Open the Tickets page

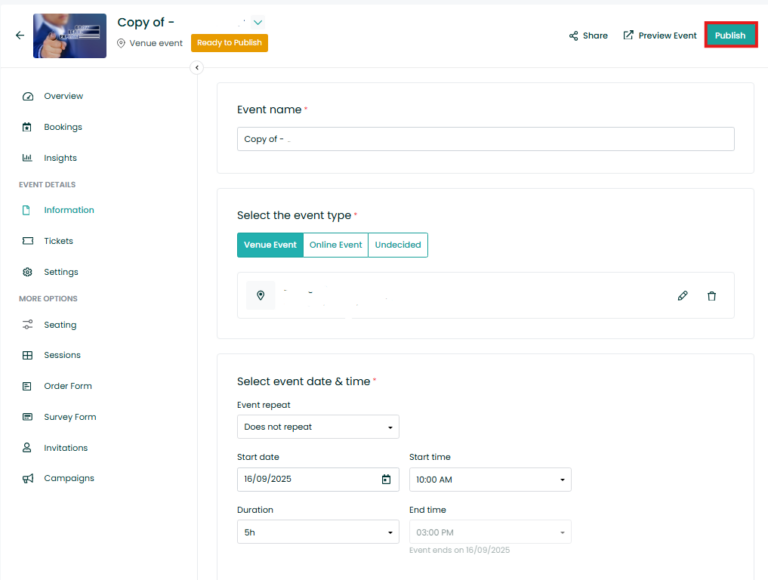click(x=58, y=241)
